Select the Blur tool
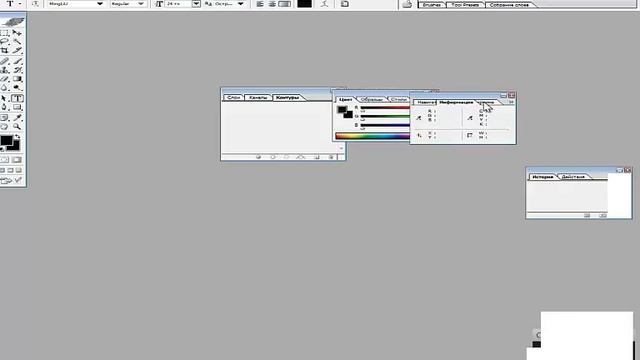The height and width of the screenshot is (360, 640). click(x=4, y=87)
